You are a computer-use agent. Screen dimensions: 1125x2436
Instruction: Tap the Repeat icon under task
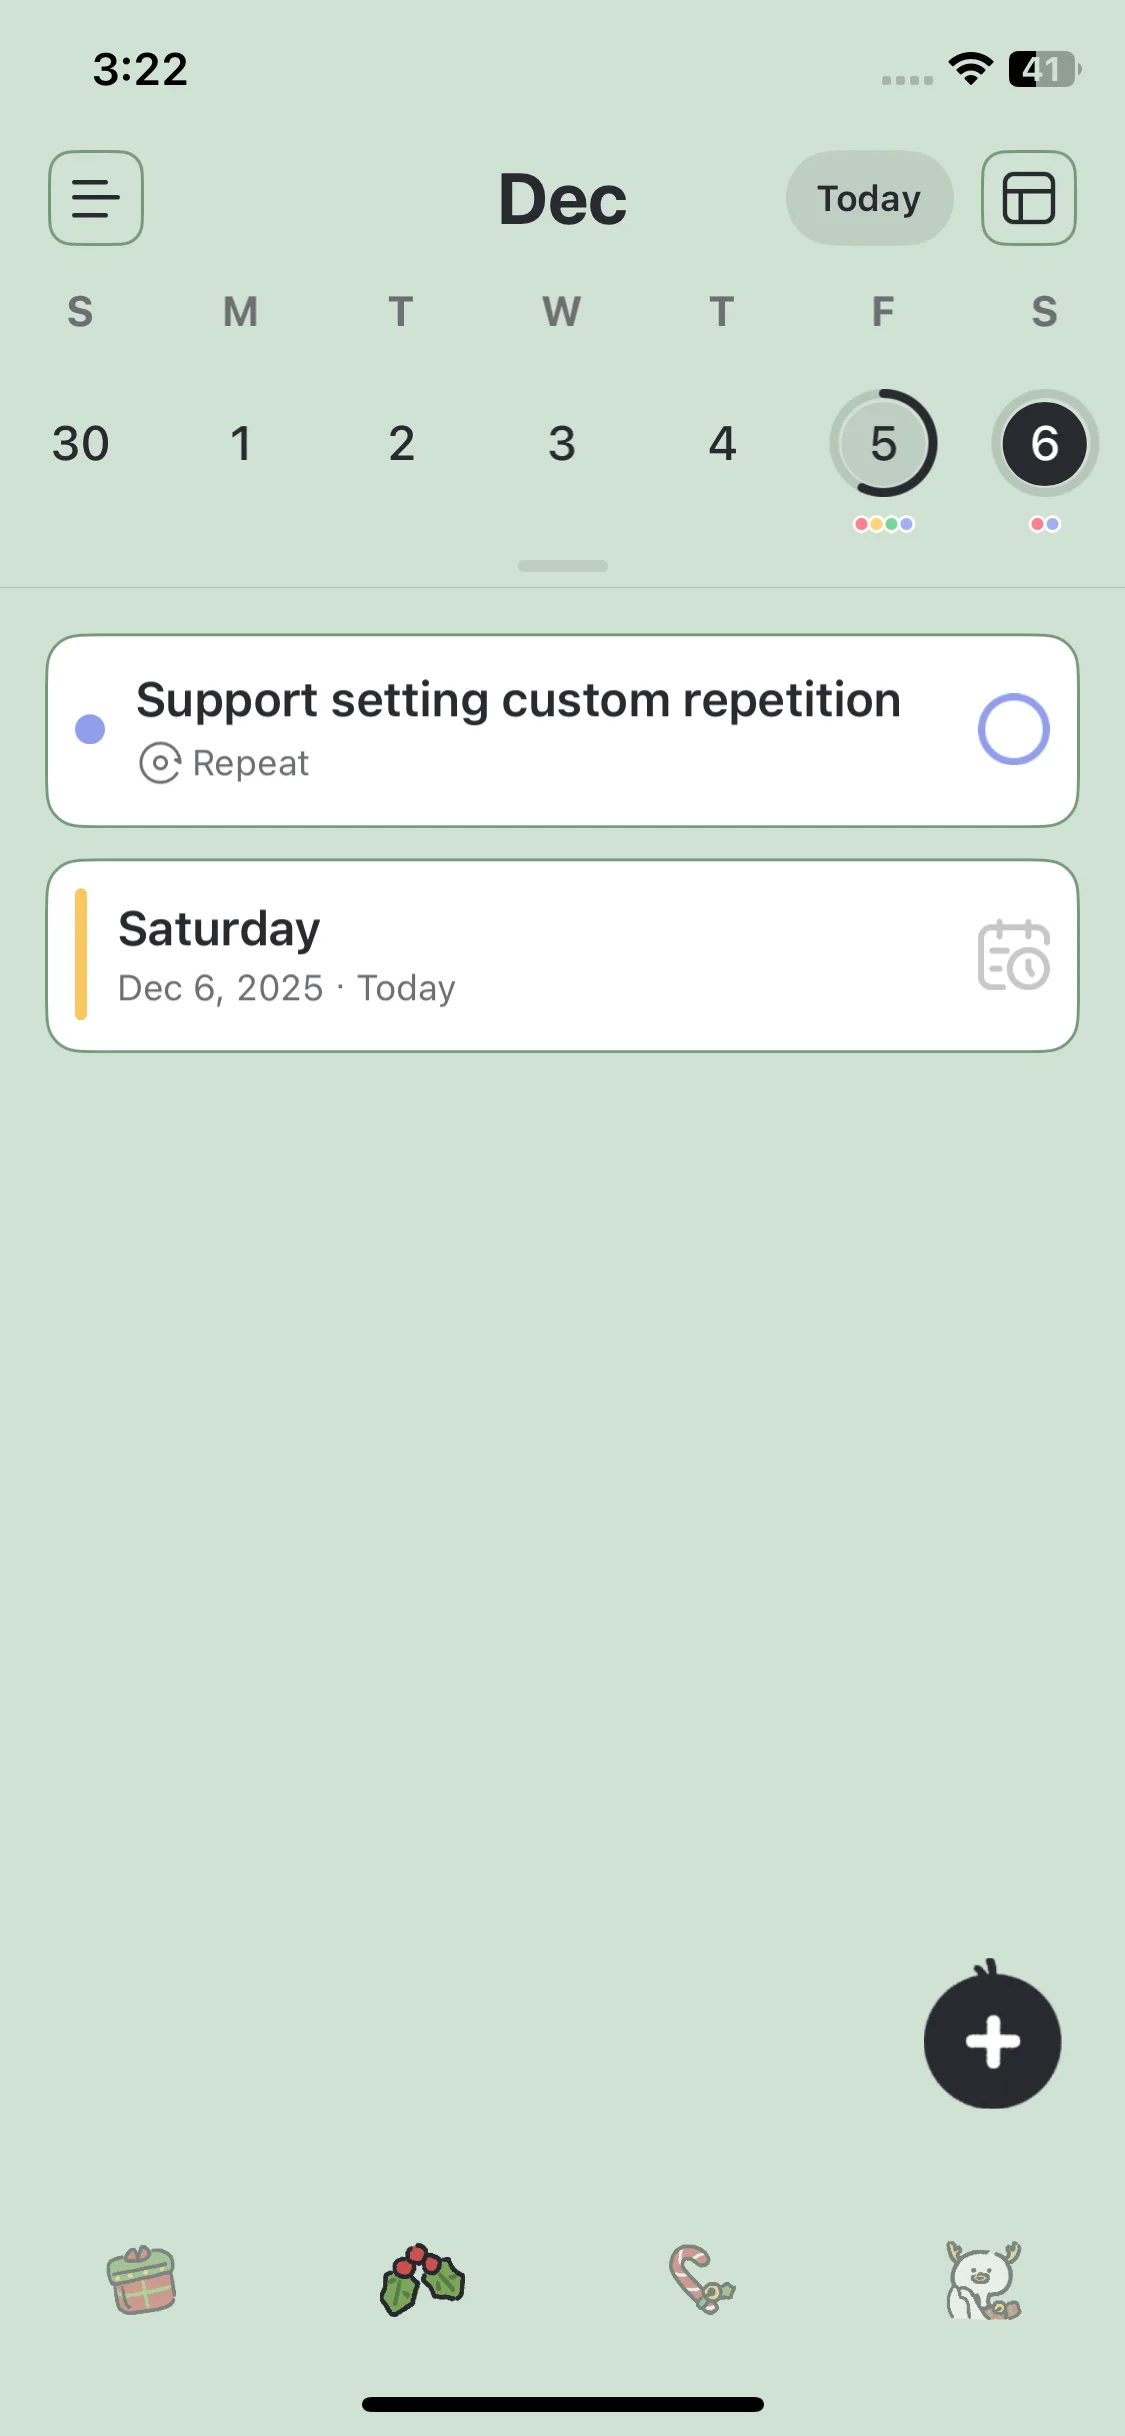[x=160, y=763]
